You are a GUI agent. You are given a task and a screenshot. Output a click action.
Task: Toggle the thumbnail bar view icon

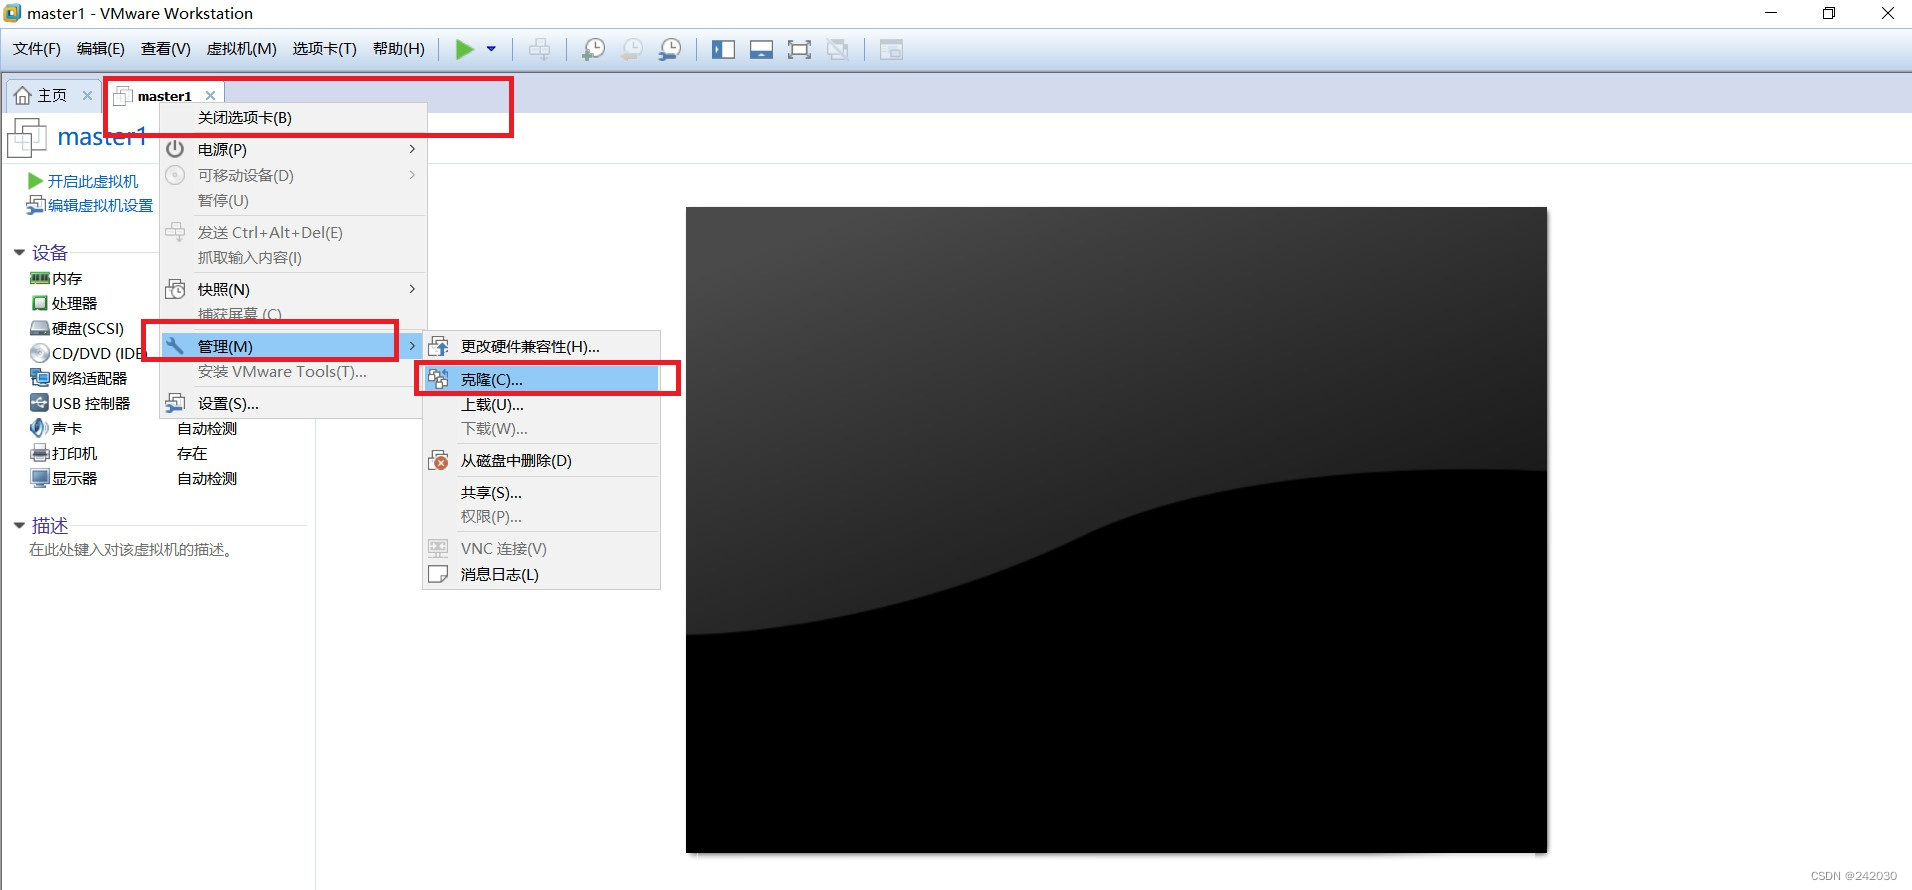click(x=761, y=49)
